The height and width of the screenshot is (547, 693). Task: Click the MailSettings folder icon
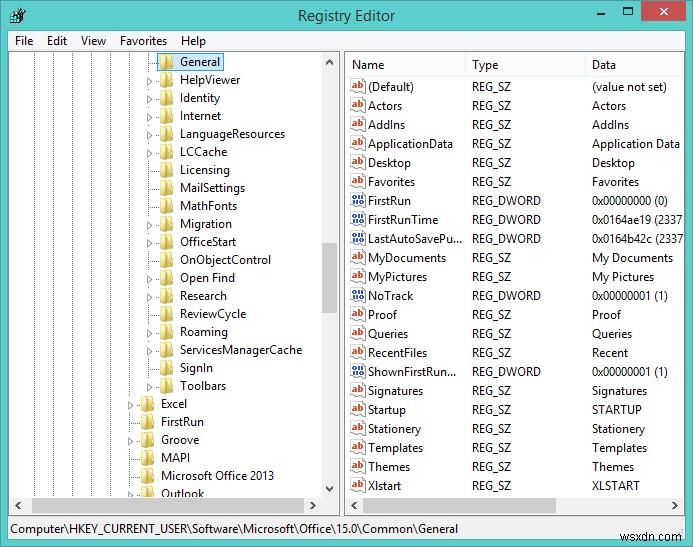point(166,188)
